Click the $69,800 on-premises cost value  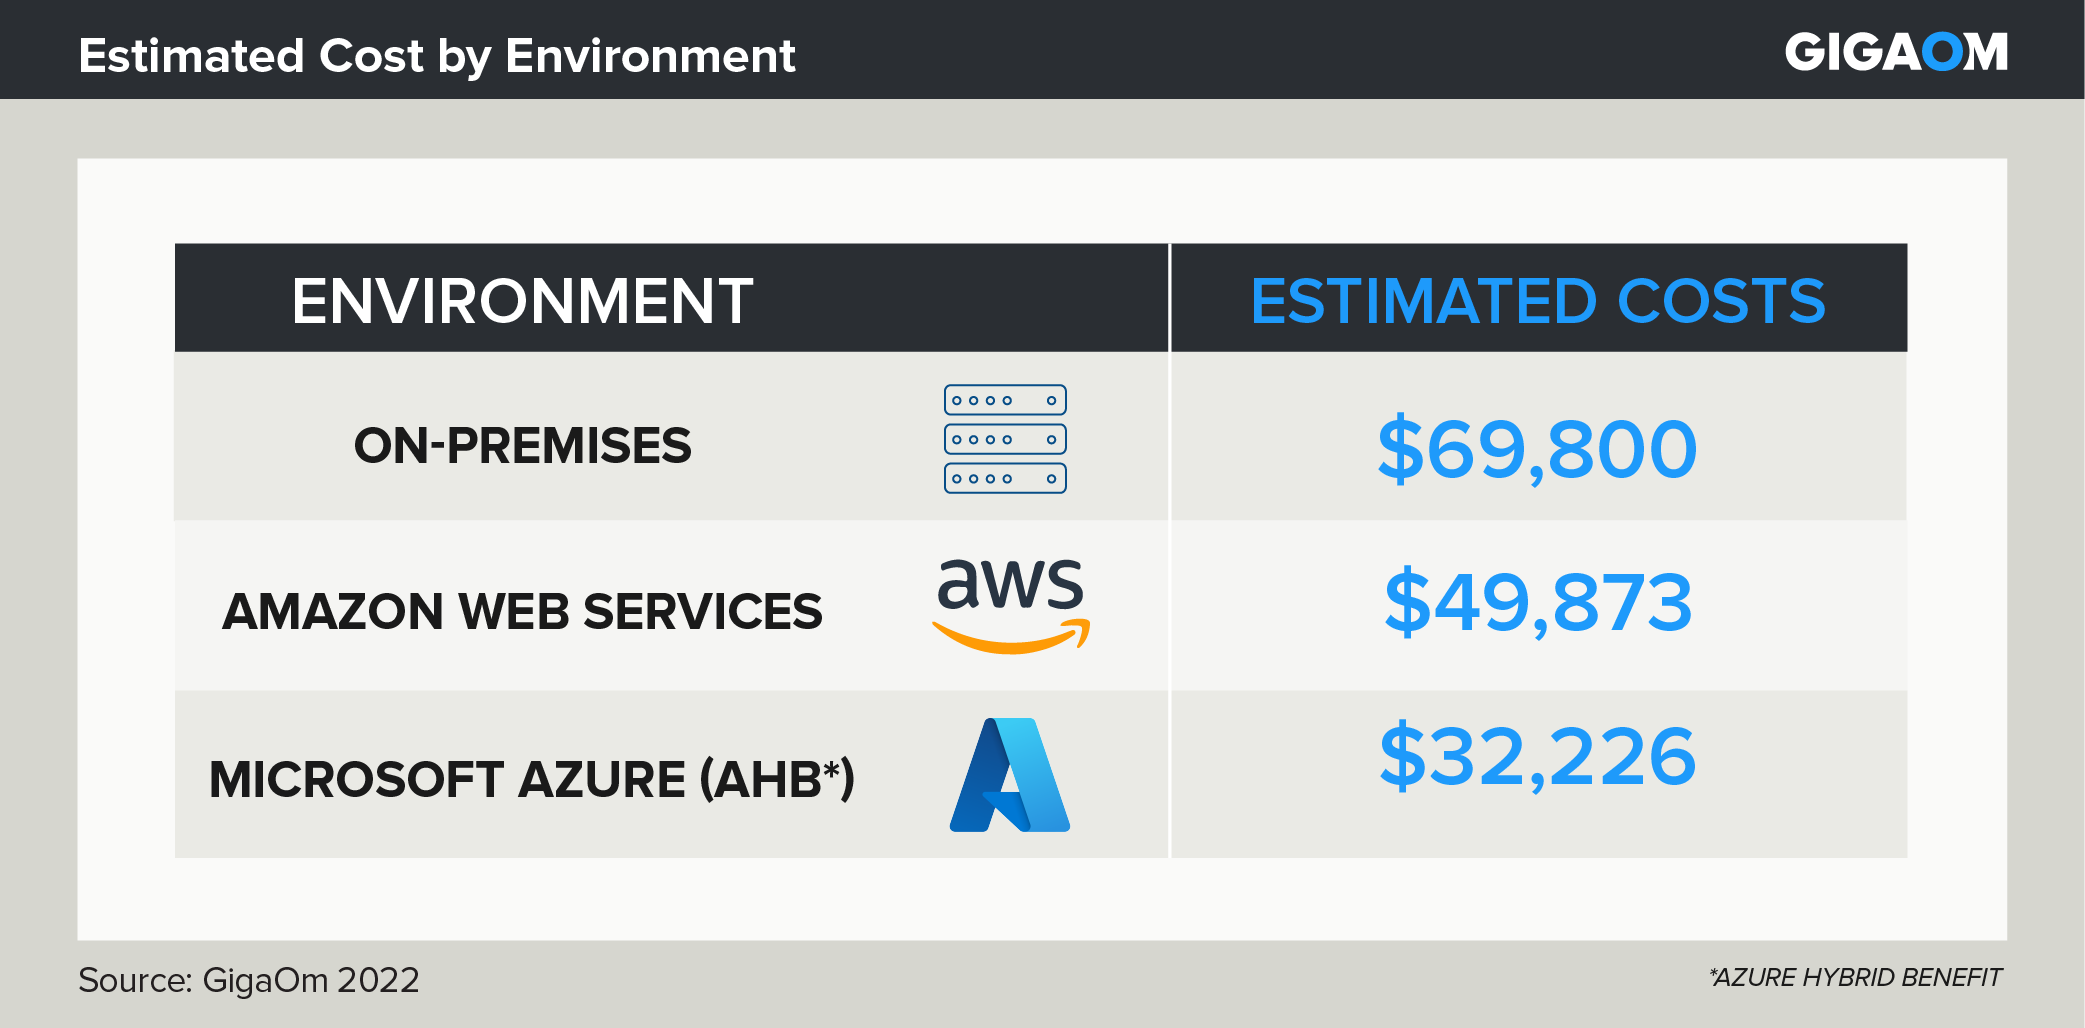coord(1537,449)
